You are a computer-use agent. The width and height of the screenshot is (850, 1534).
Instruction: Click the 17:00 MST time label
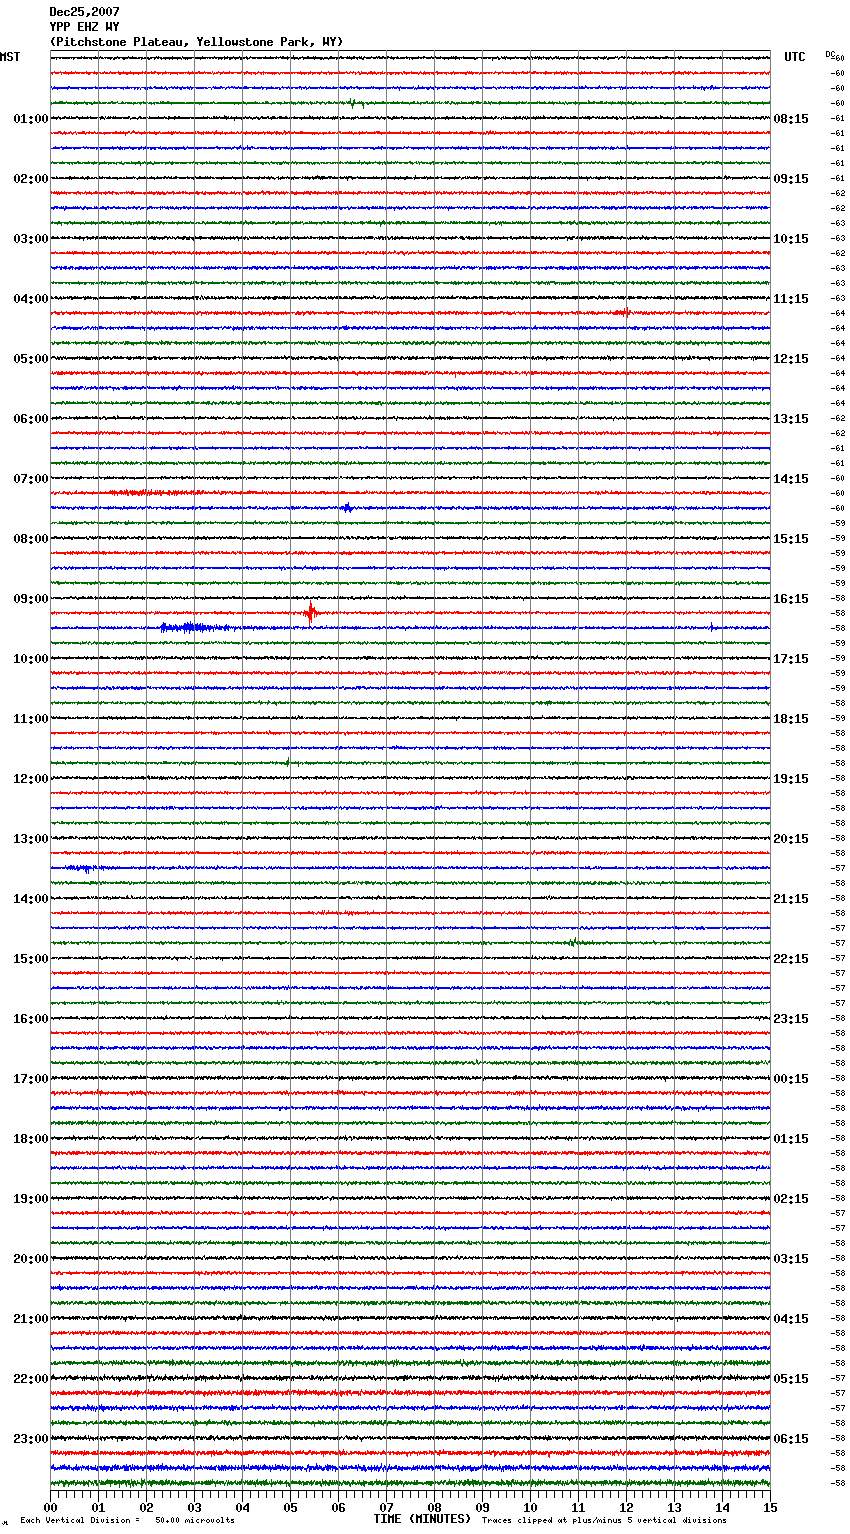coord(31,1079)
